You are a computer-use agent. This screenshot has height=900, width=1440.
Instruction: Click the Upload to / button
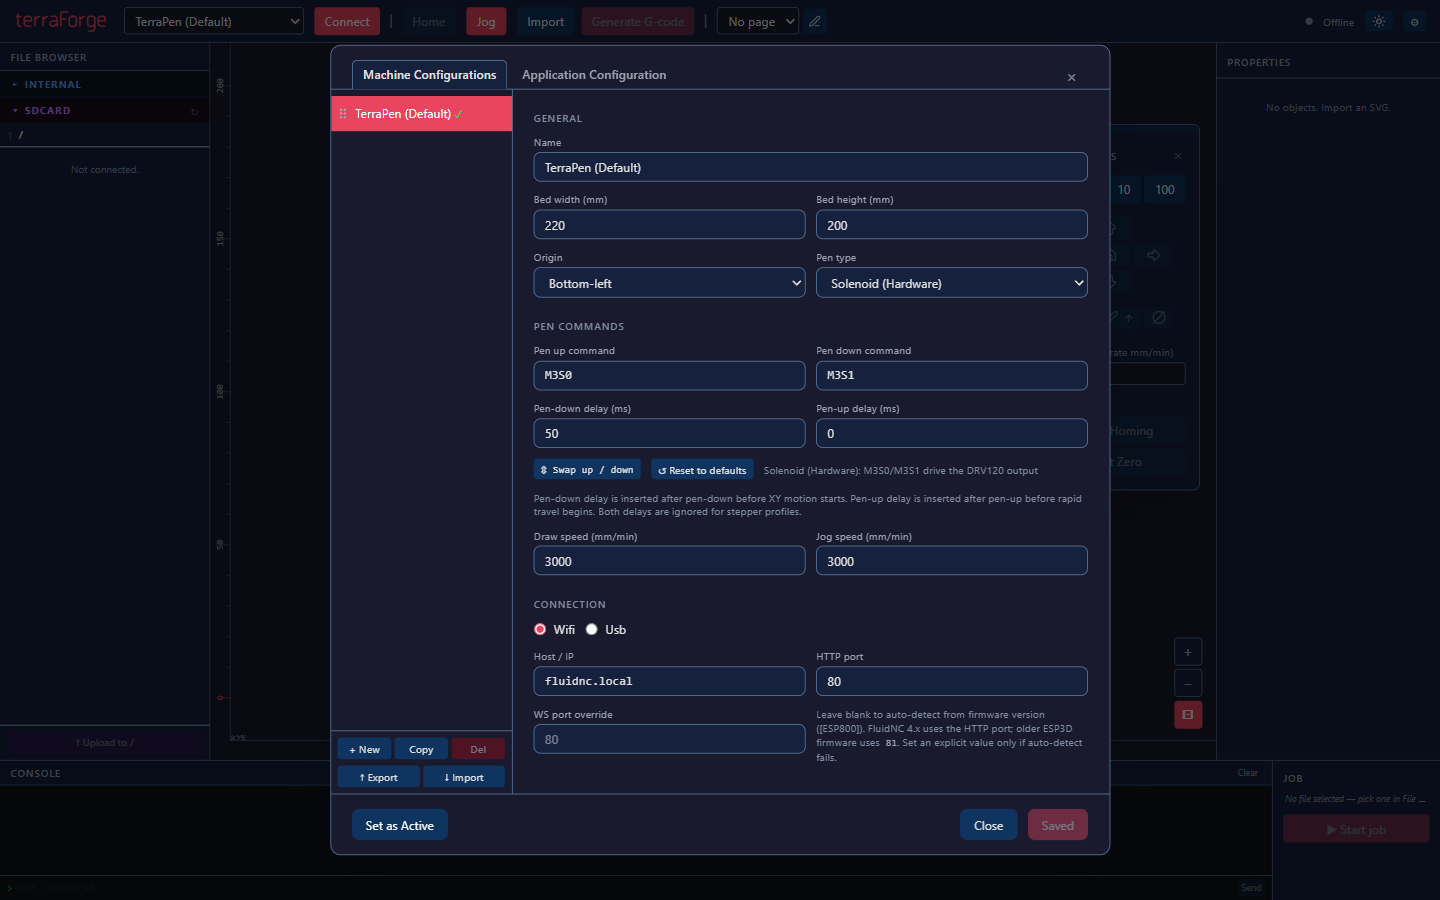pos(104,742)
